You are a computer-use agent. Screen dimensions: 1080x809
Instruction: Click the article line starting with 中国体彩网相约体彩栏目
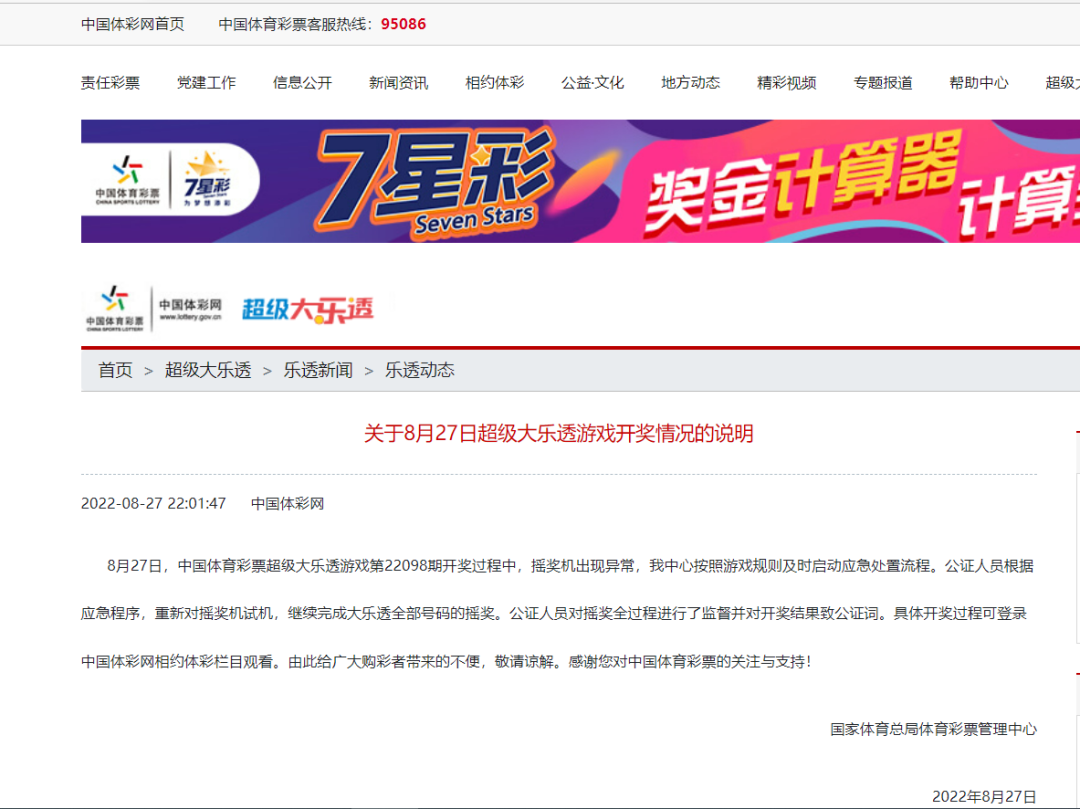446,662
